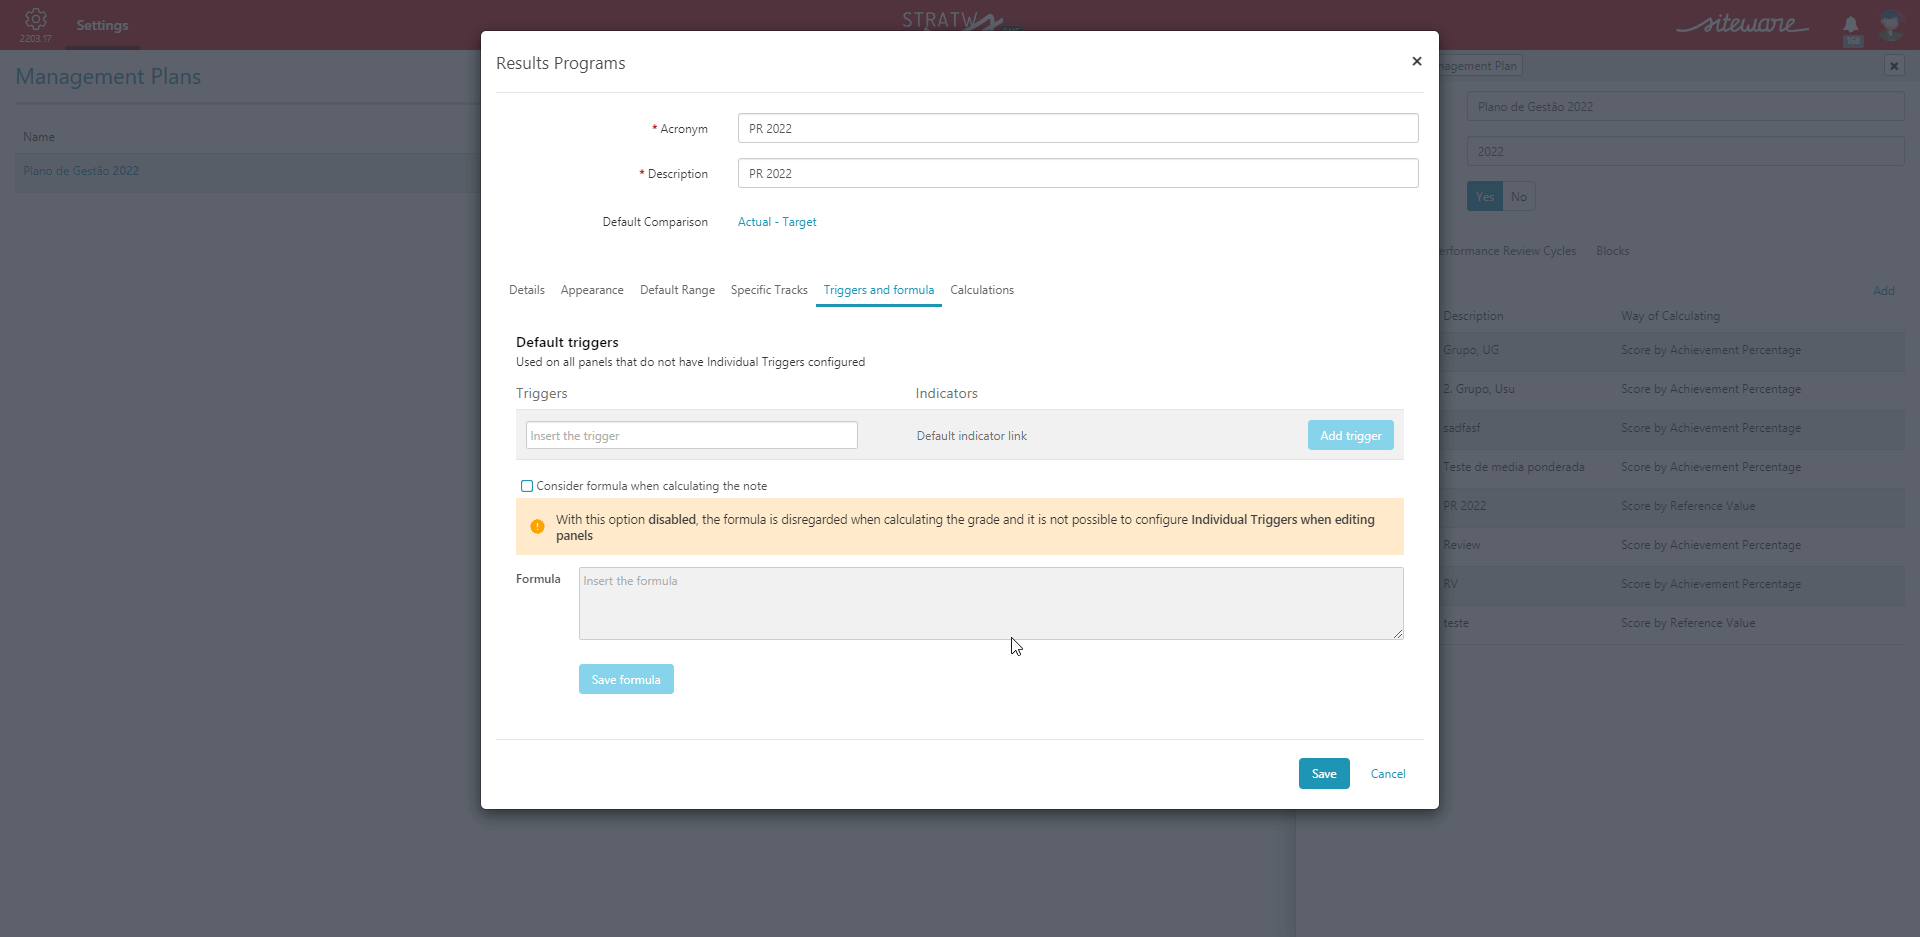Switch to the Details tab
The image size is (1920, 937).
click(x=527, y=290)
